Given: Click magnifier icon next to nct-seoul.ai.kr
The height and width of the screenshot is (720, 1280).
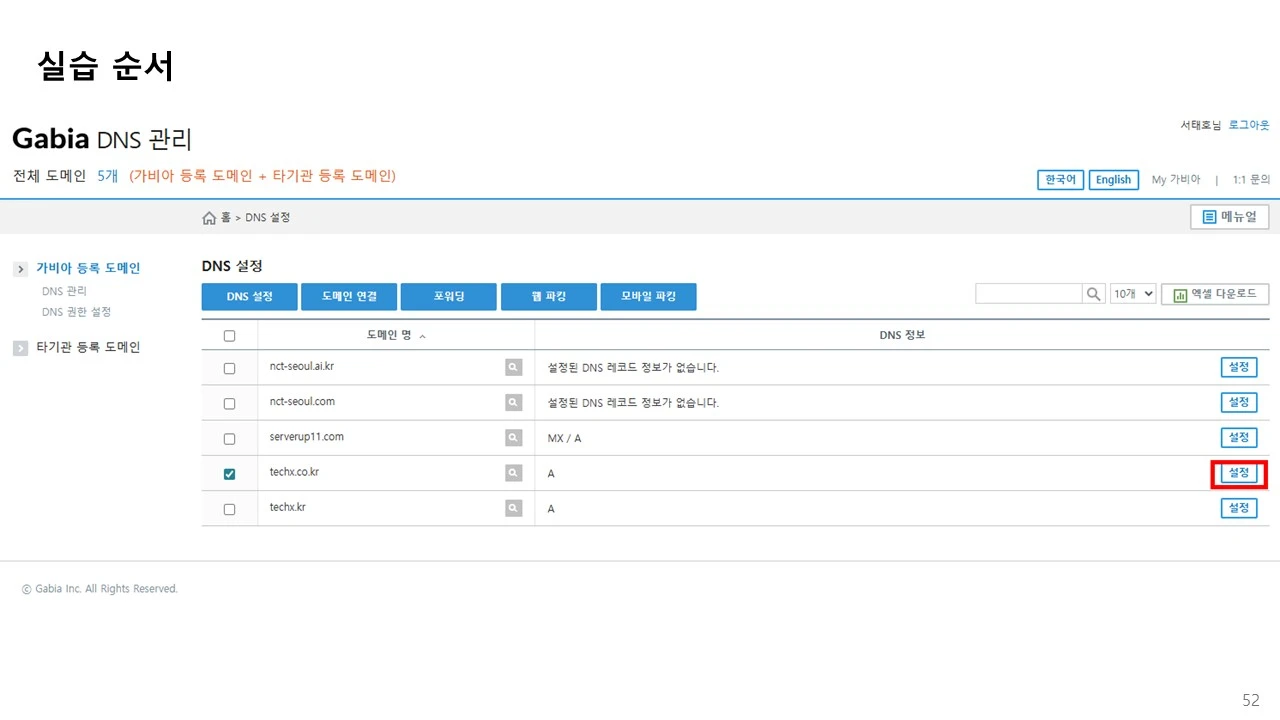Looking at the screenshot, I should point(513,368).
